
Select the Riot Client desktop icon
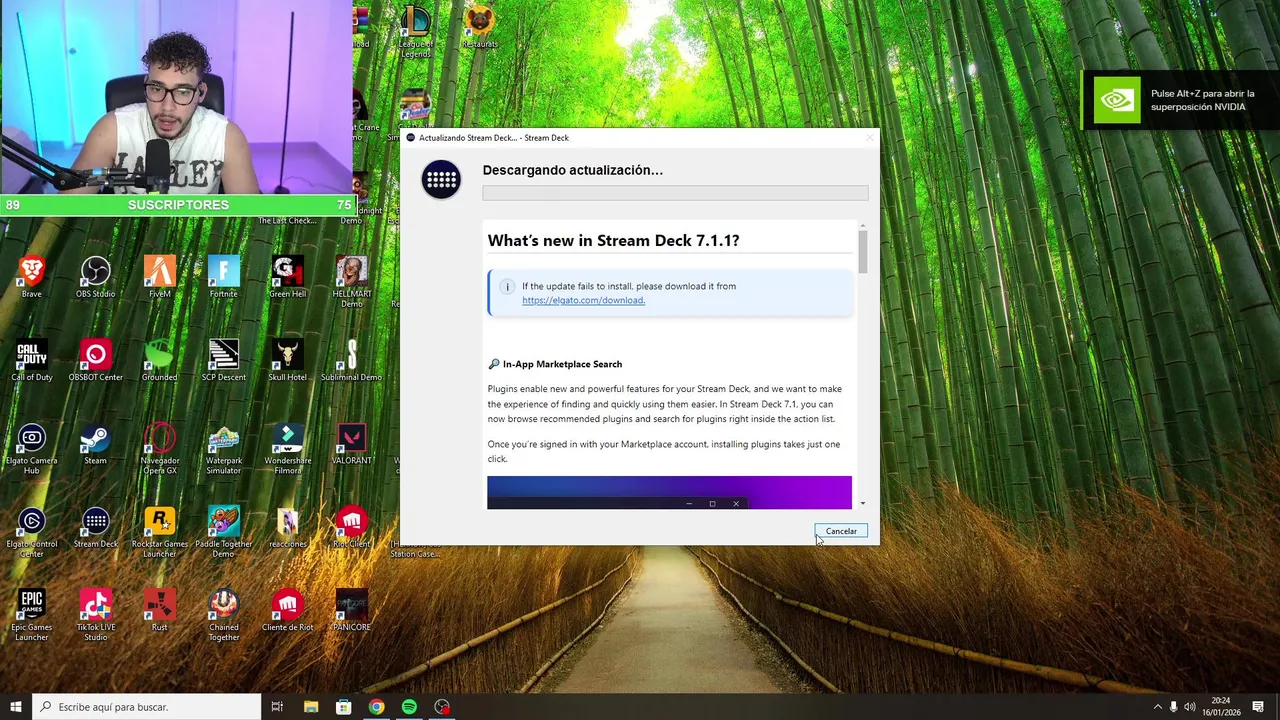tap(352, 526)
